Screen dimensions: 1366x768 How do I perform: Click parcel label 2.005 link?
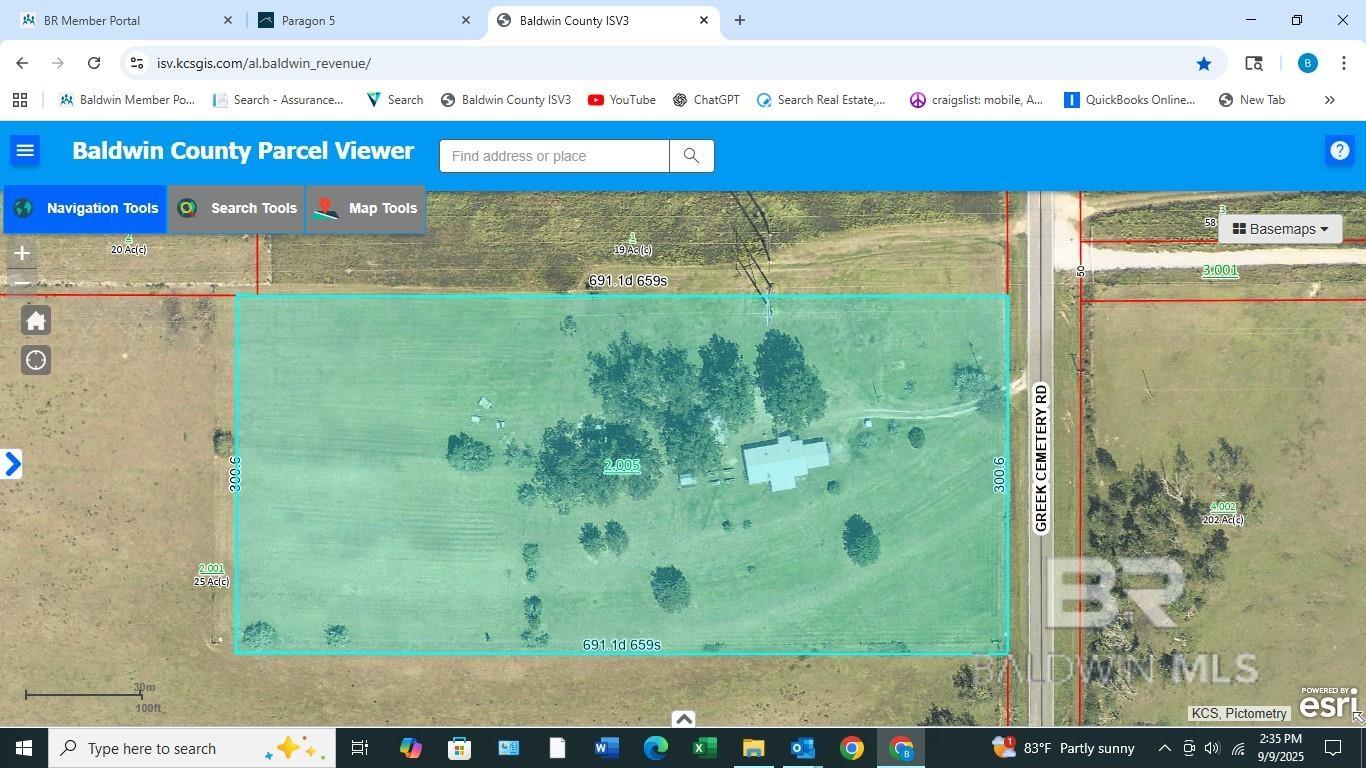pyautogui.click(x=622, y=465)
